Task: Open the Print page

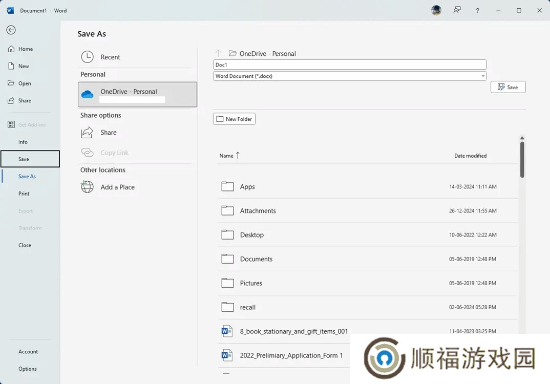Action: click(24, 194)
